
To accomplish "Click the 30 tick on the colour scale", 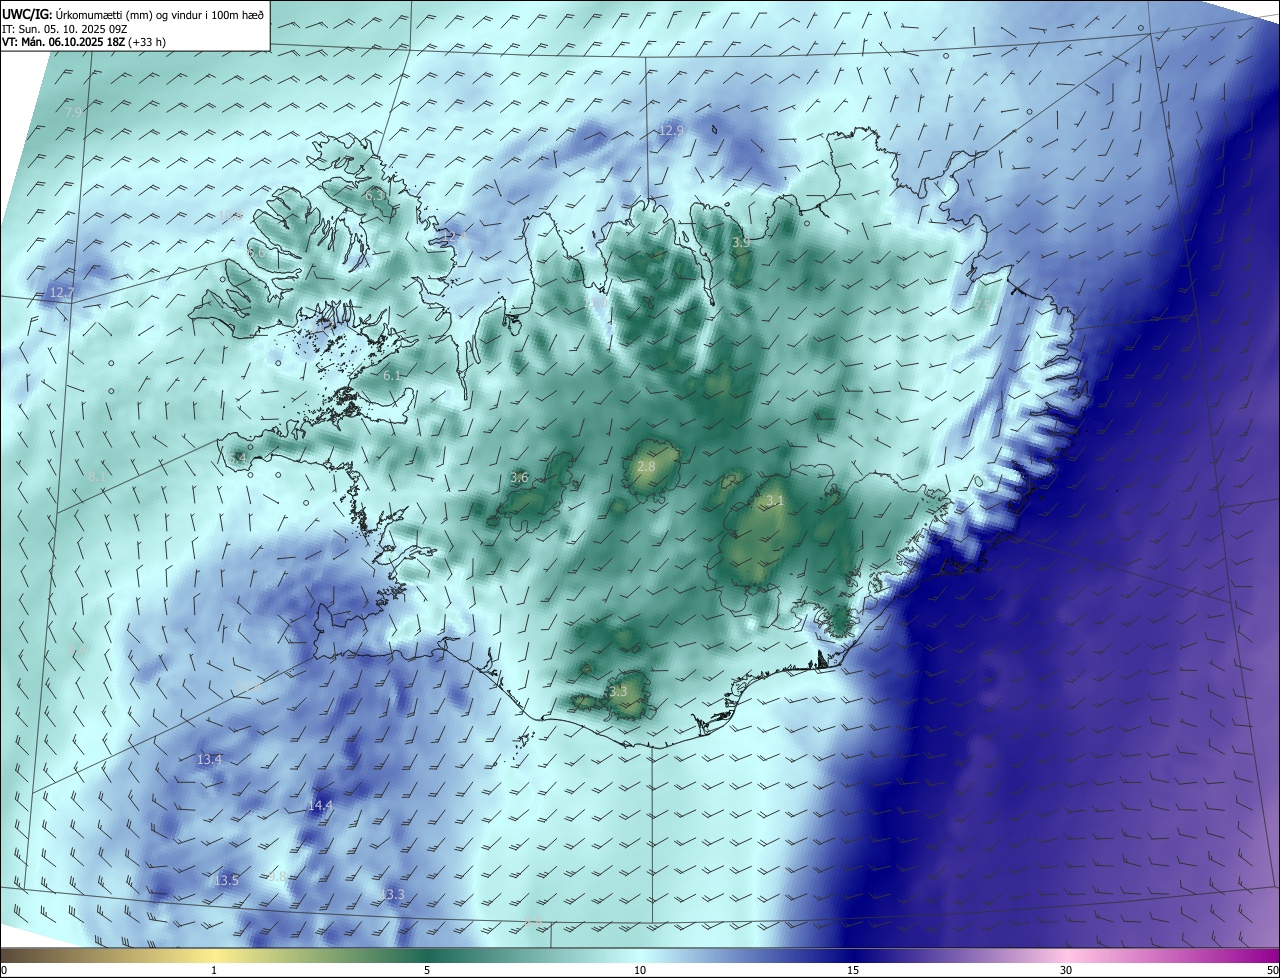I will [x=1066, y=970].
